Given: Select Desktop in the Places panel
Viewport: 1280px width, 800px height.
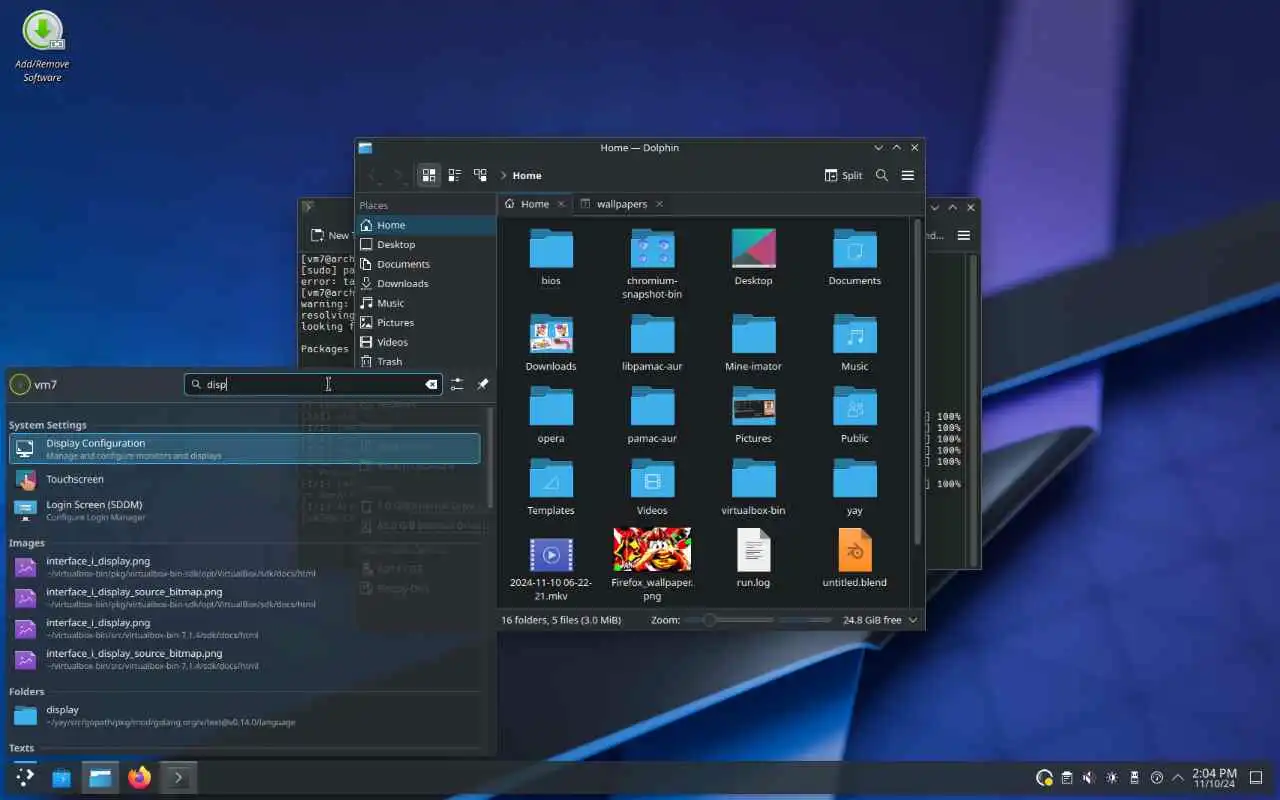Looking at the screenshot, I should pyautogui.click(x=426, y=244).
